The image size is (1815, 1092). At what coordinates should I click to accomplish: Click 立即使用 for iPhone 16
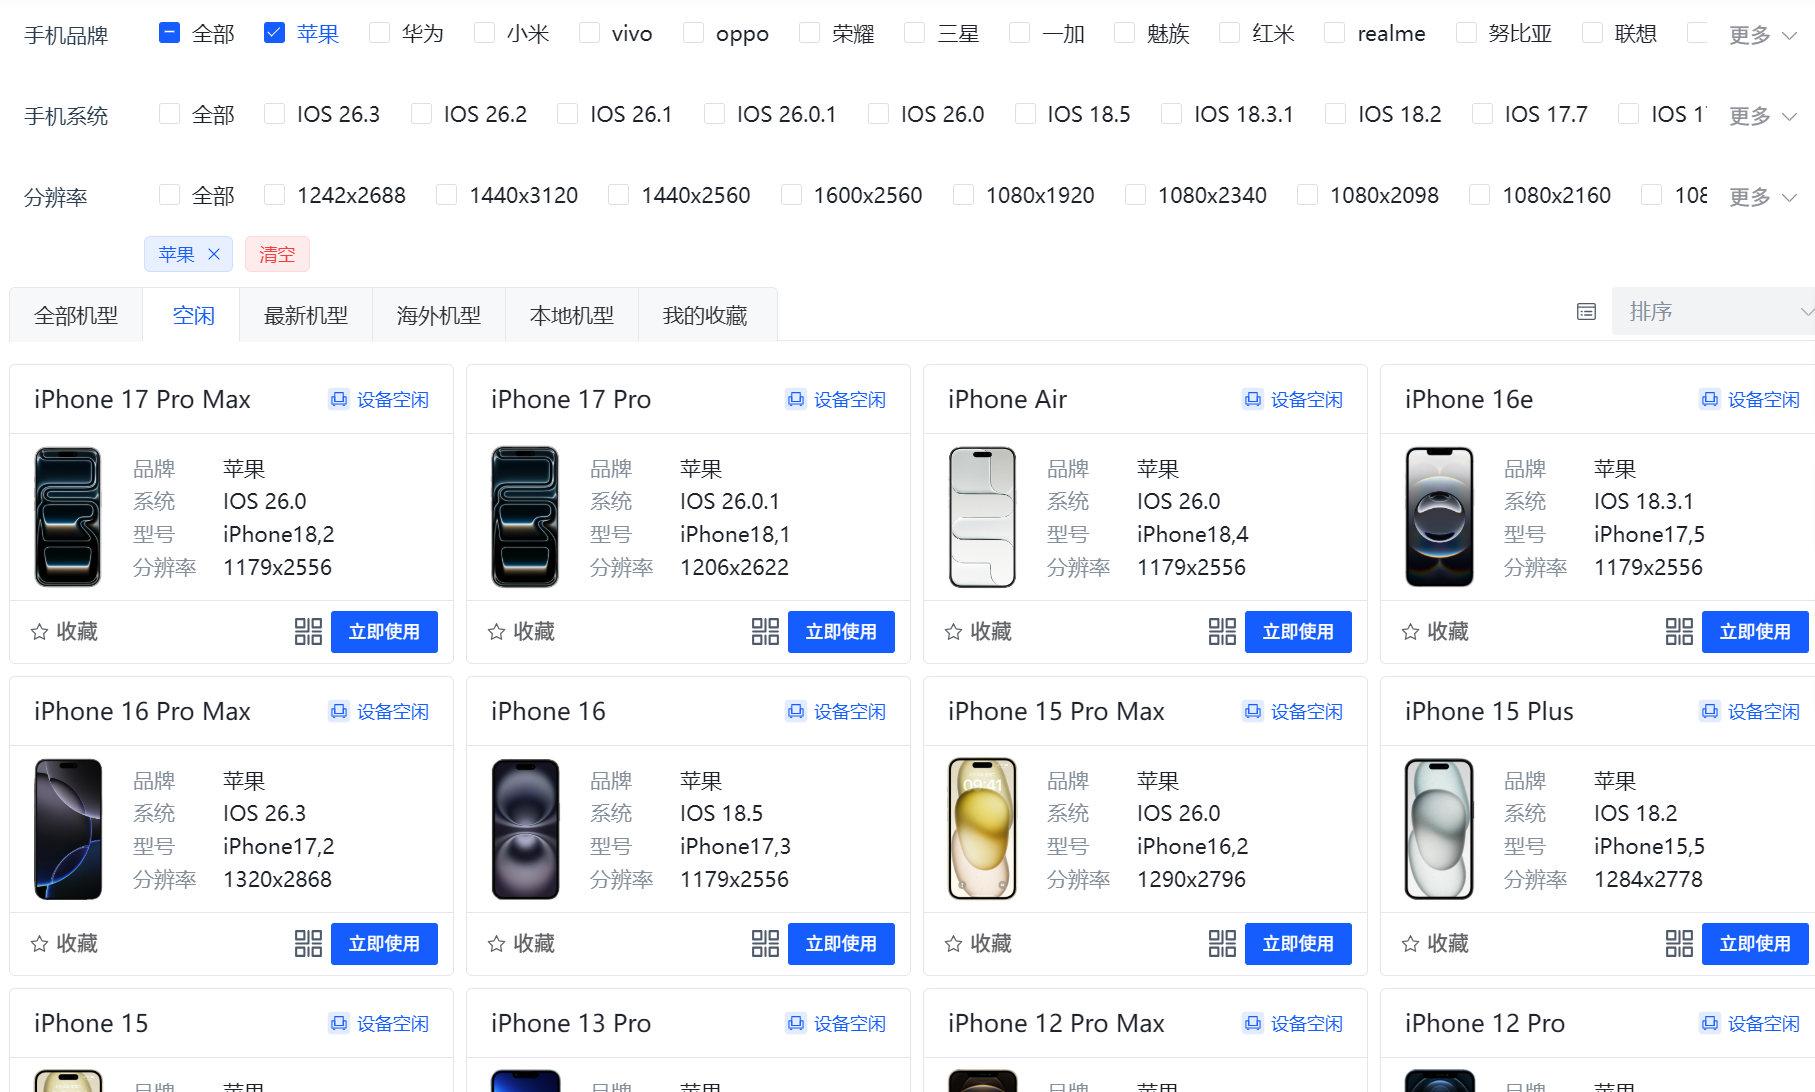(x=841, y=944)
